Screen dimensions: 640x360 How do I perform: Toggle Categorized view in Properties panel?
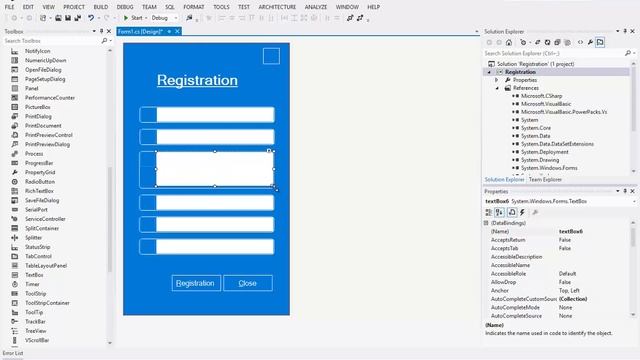tap(489, 212)
